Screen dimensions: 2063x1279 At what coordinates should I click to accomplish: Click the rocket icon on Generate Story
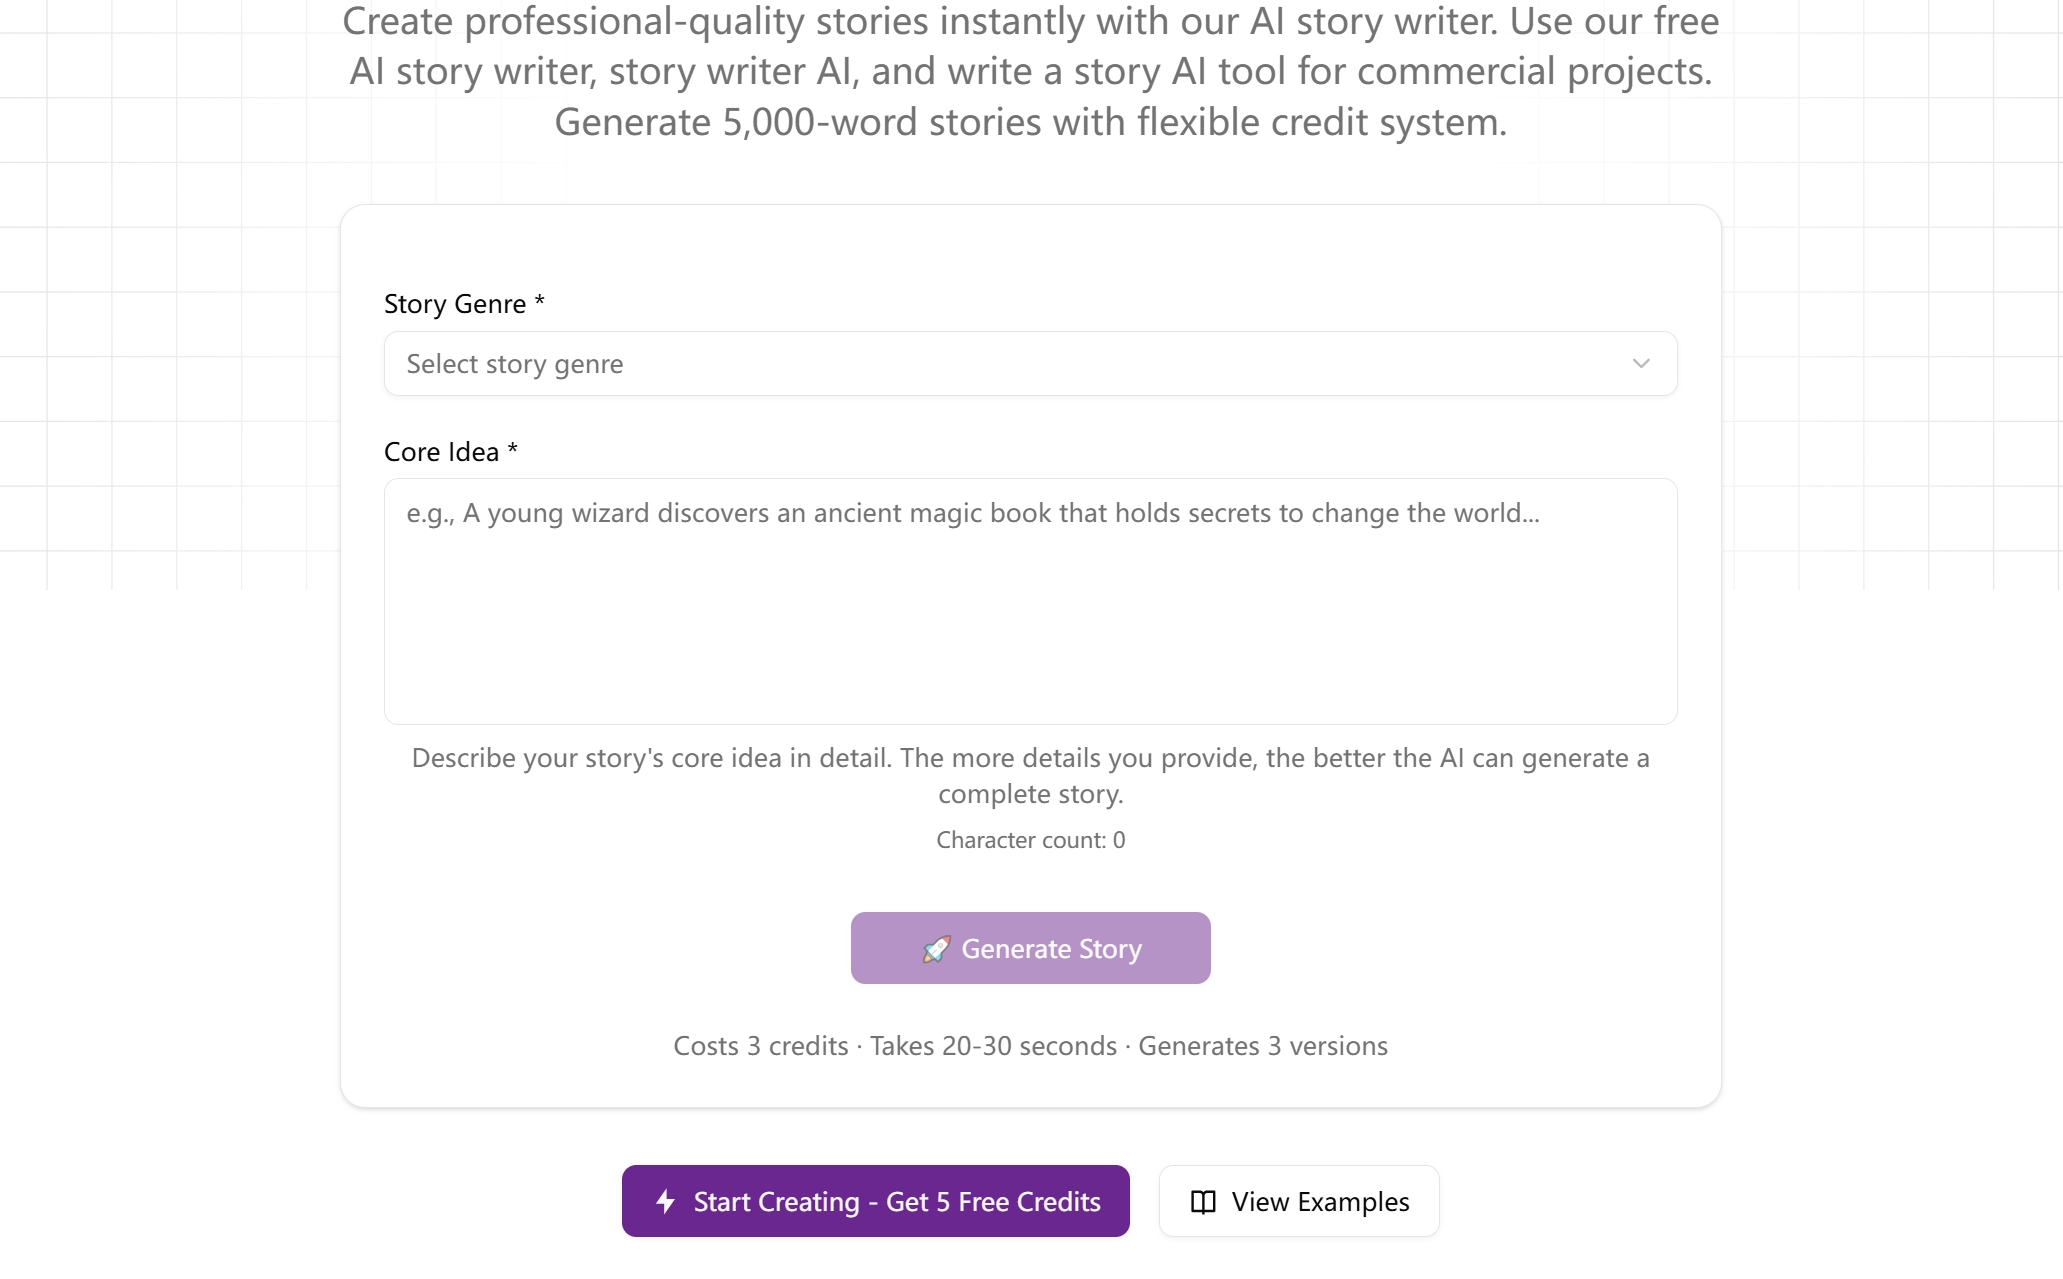936,949
